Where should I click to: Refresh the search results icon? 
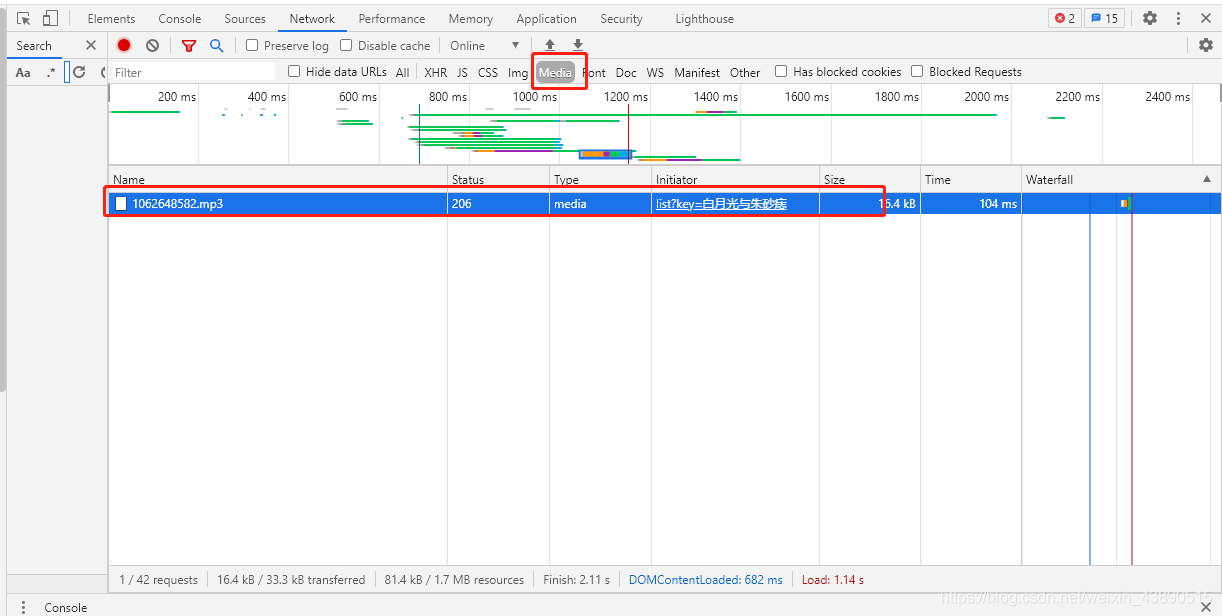79,72
